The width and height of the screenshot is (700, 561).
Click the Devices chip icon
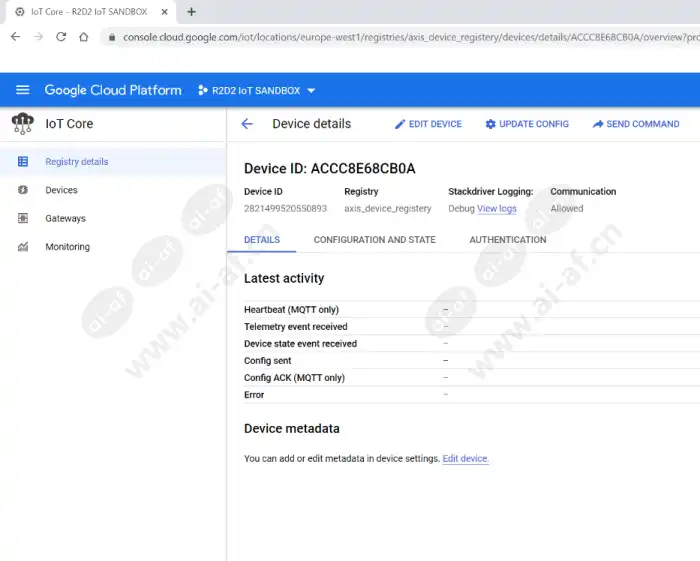tap(23, 190)
